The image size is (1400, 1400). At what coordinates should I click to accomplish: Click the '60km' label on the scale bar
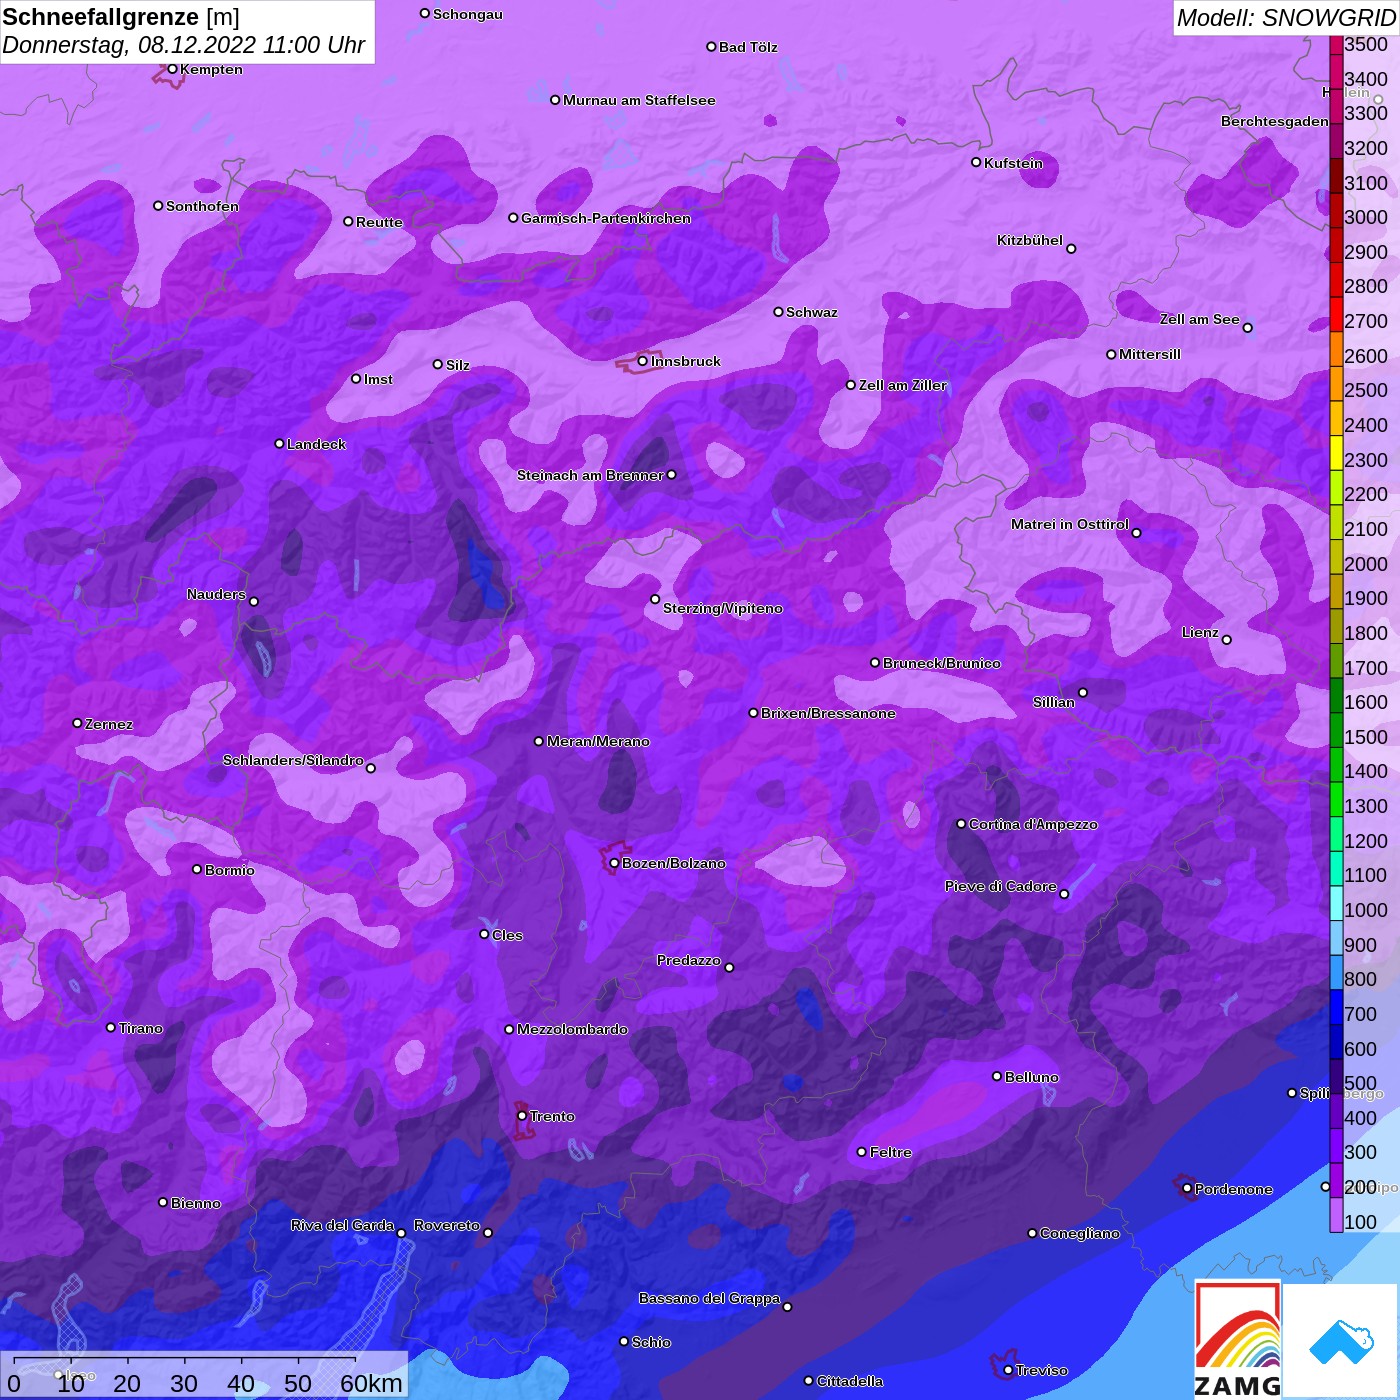click(371, 1383)
